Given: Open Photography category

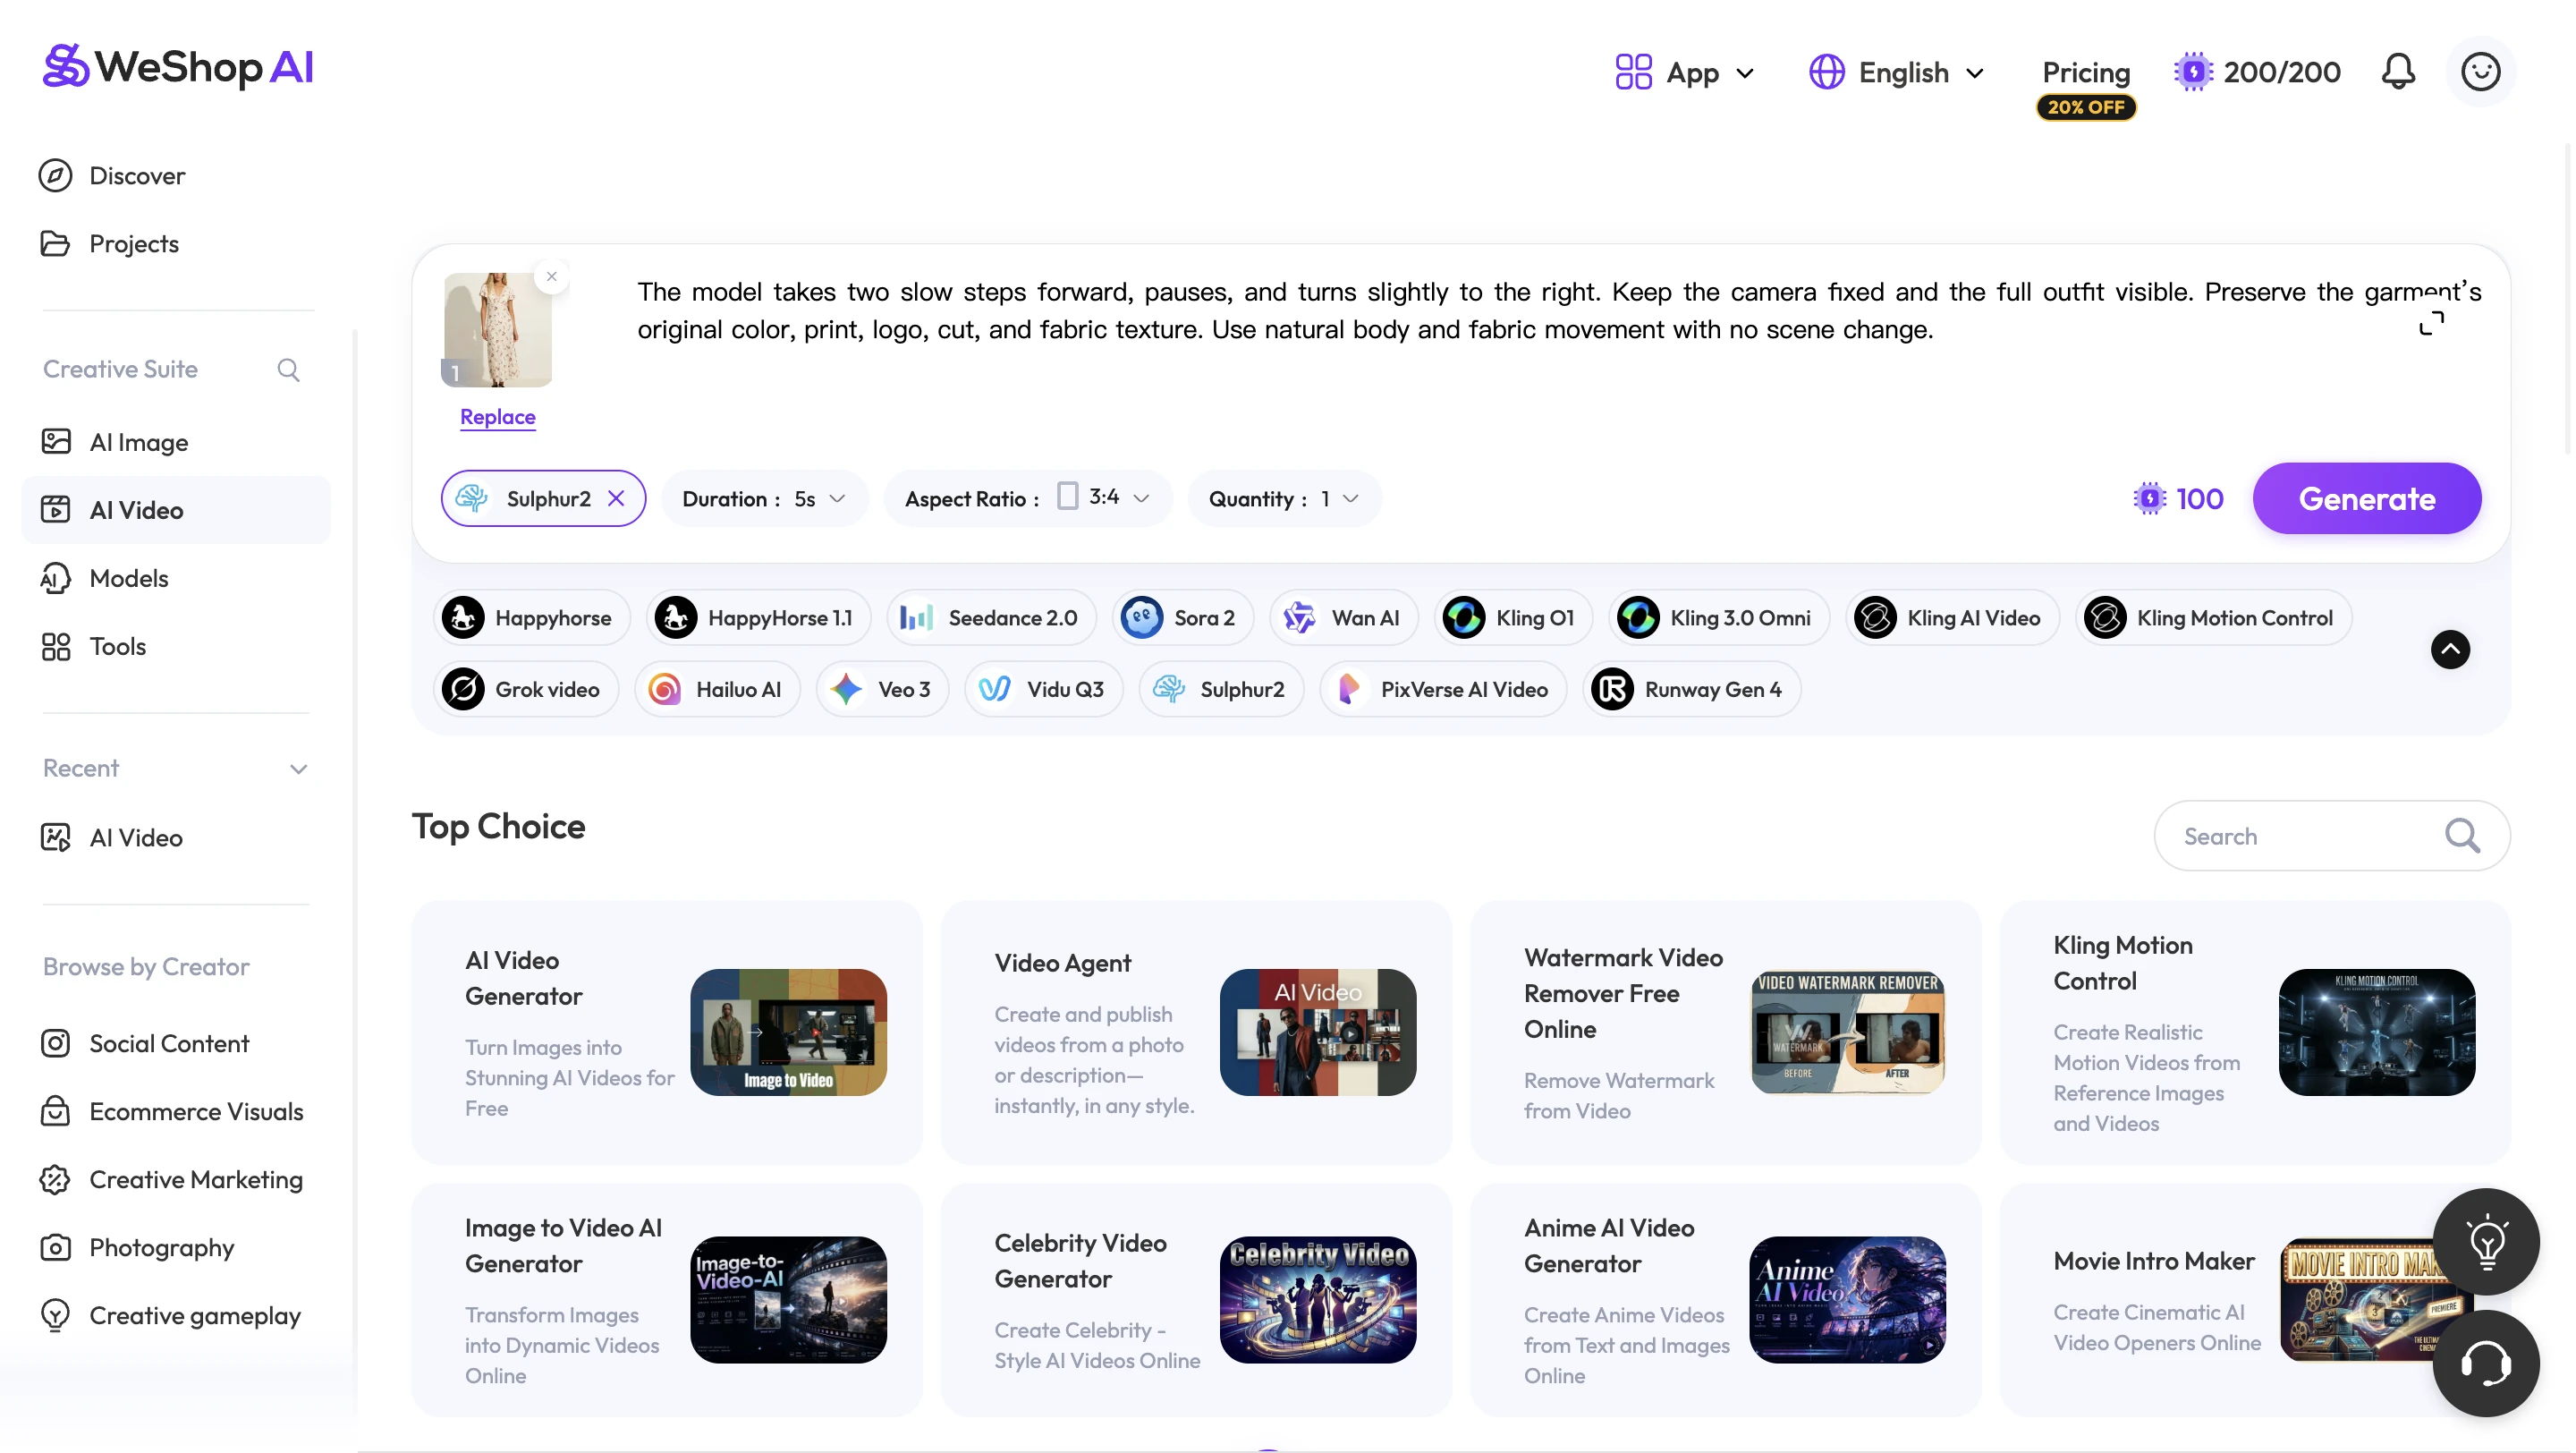Looking at the screenshot, I should tap(176, 1247).
